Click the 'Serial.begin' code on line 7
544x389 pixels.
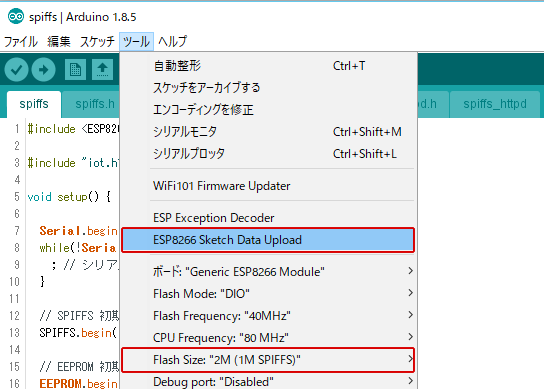(x=79, y=231)
